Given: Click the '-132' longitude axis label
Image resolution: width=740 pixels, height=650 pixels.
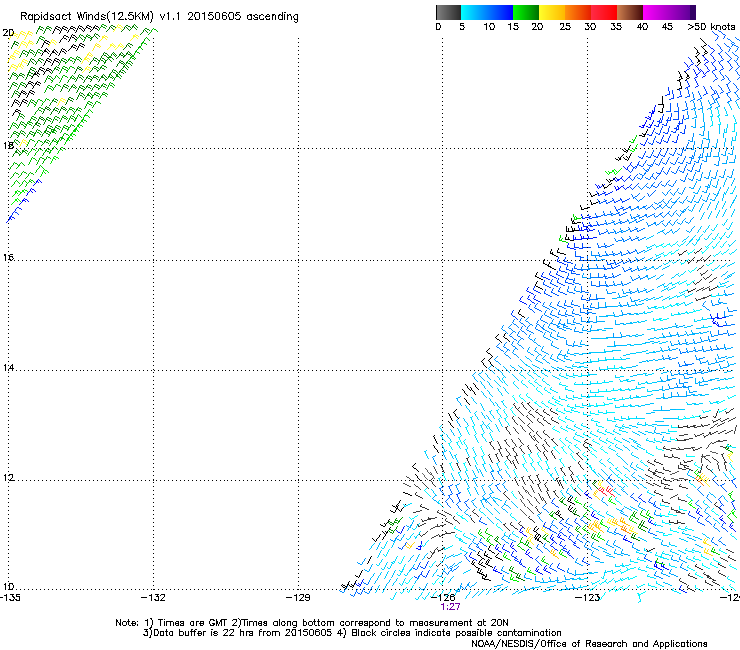Looking at the screenshot, I should click(x=154, y=598).
